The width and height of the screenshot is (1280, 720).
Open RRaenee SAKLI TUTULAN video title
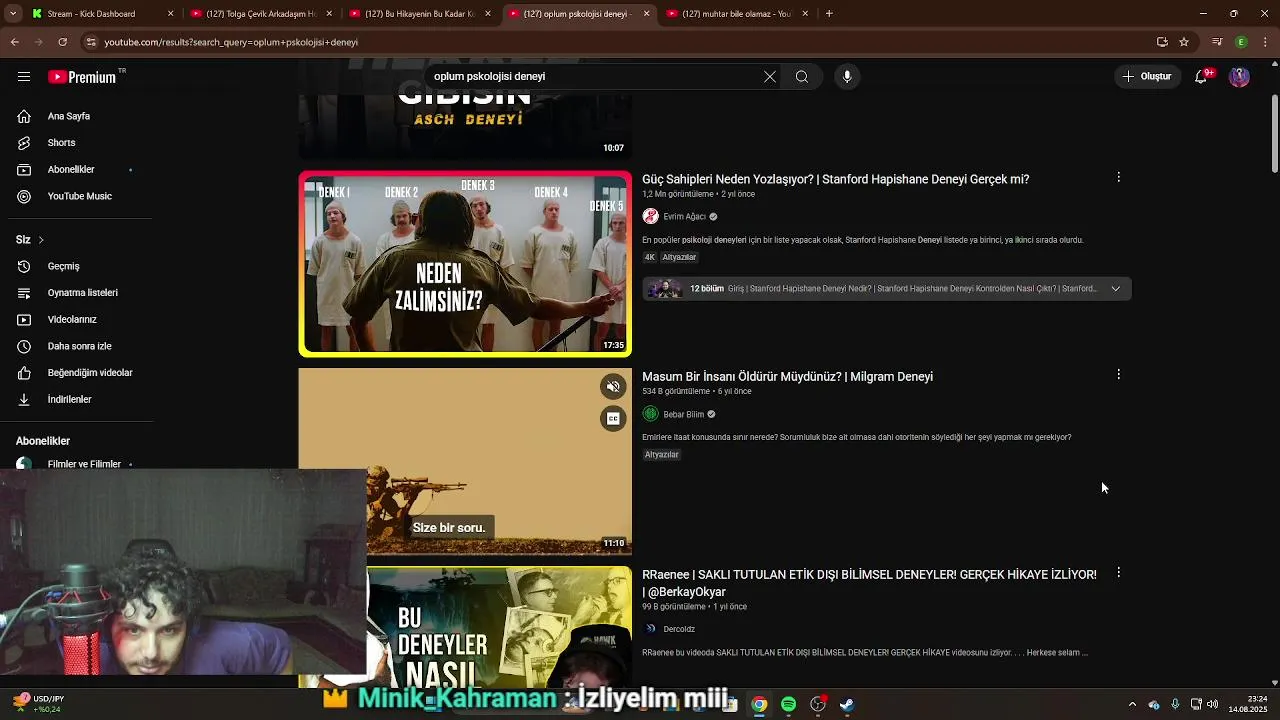(x=869, y=583)
